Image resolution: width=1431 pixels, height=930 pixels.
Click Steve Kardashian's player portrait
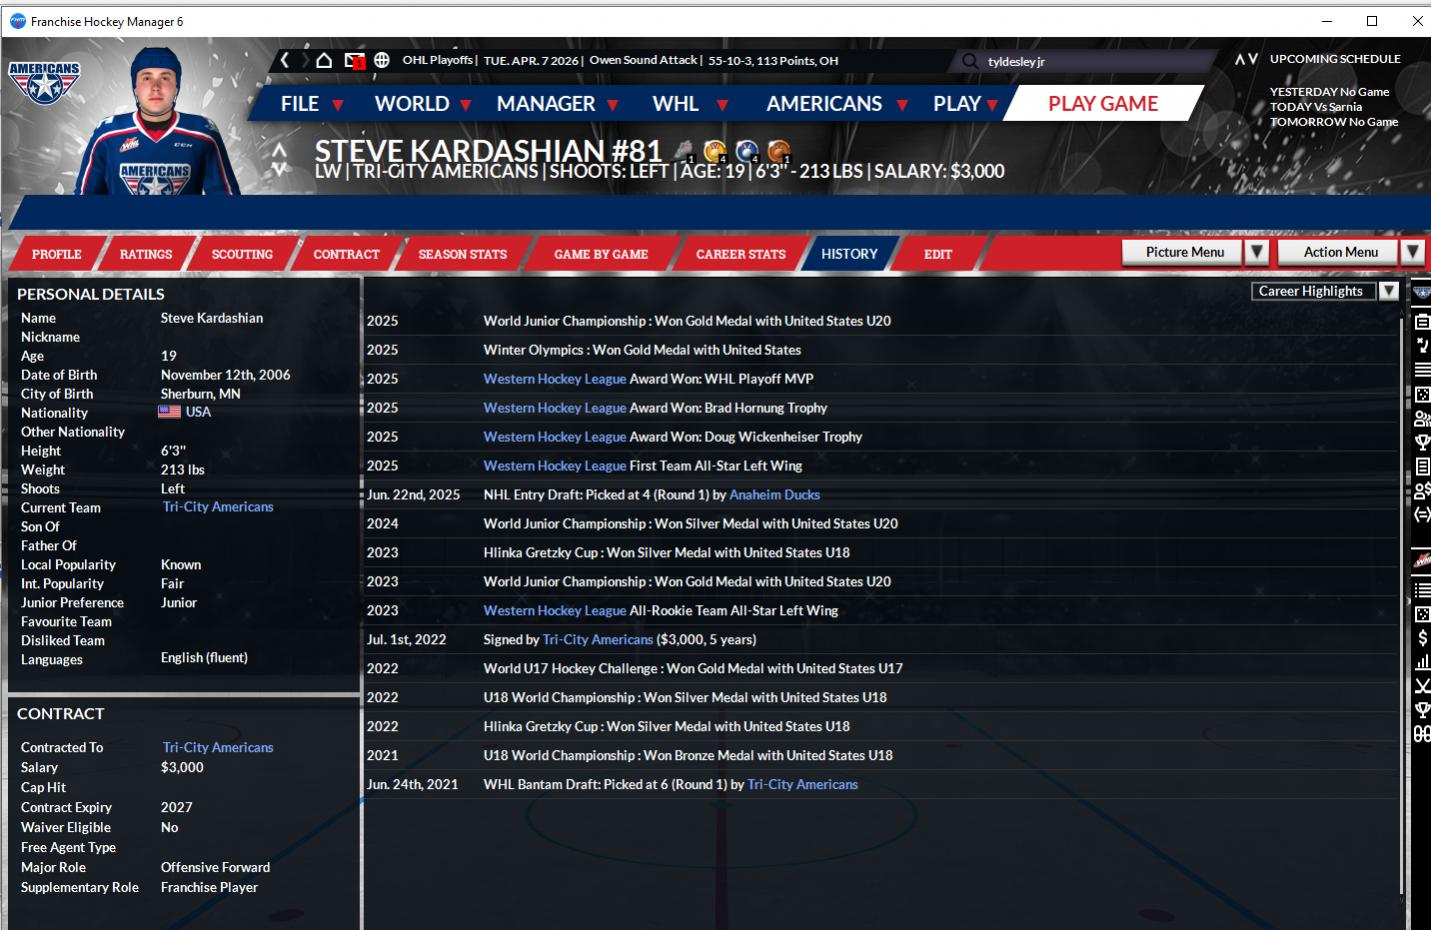(157, 120)
